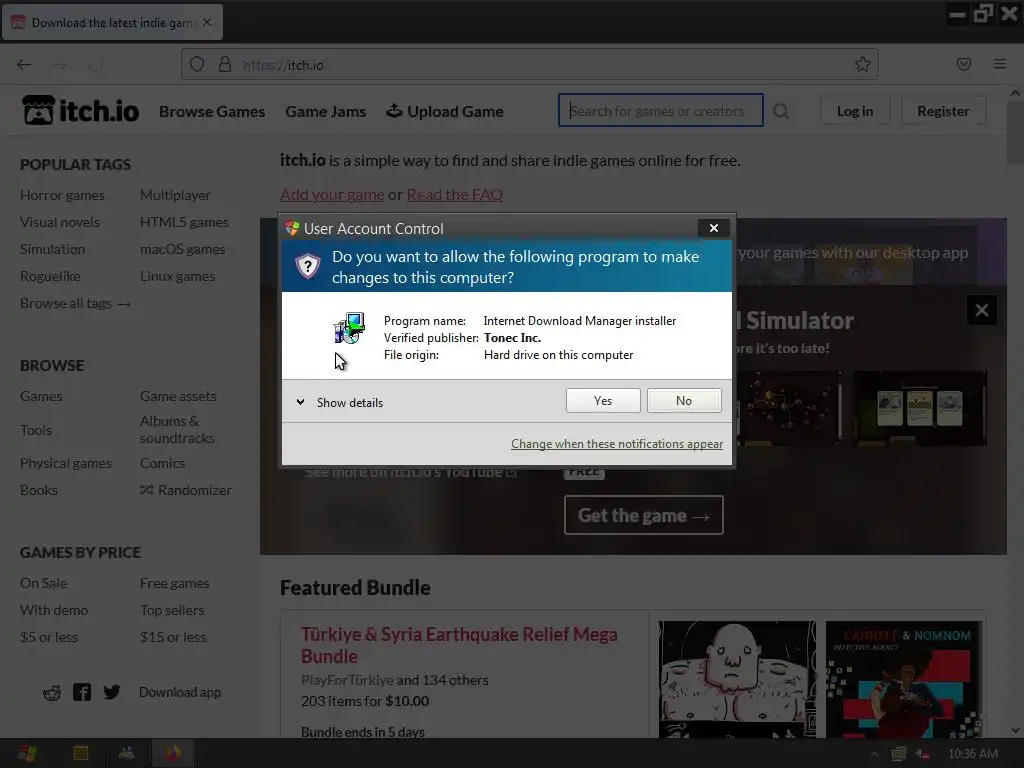This screenshot has width=1024, height=768.
Task: Browse Comics category
Action: (x=162, y=463)
